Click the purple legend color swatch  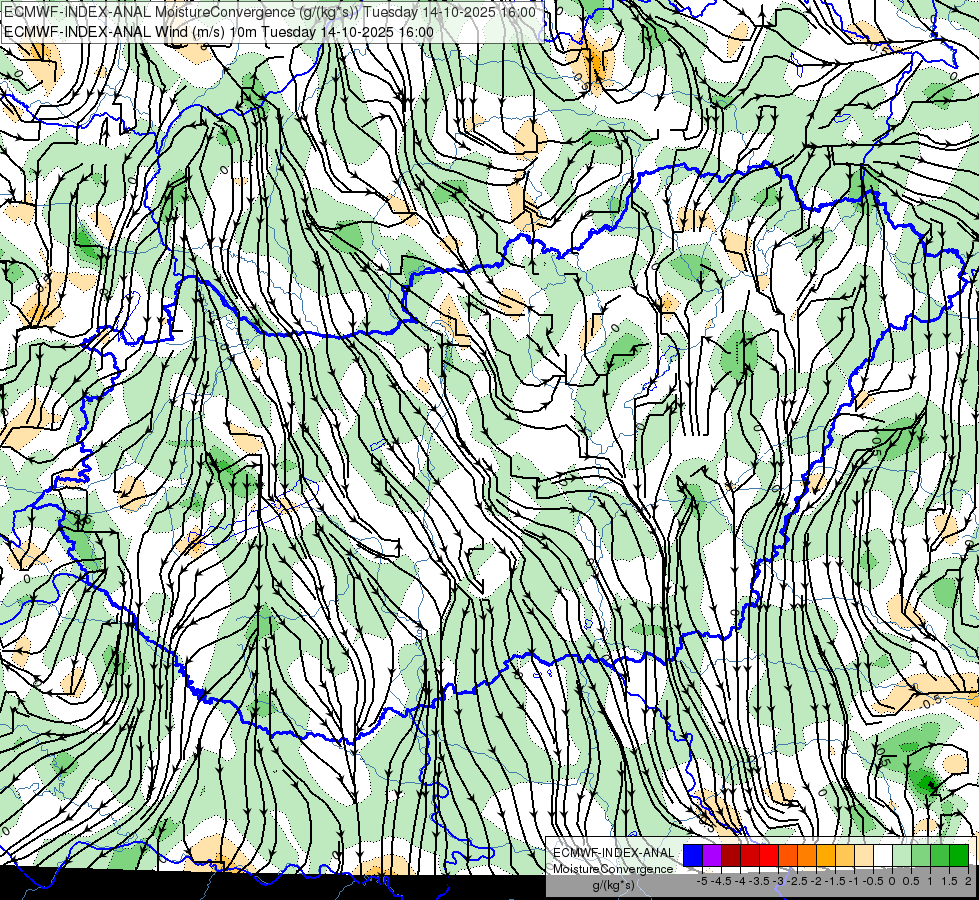pos(712,856)
